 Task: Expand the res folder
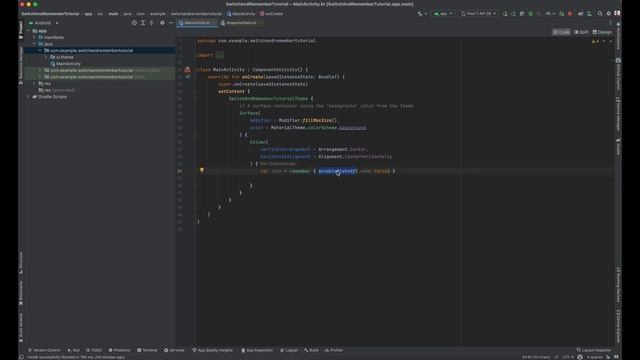(35, 83)
